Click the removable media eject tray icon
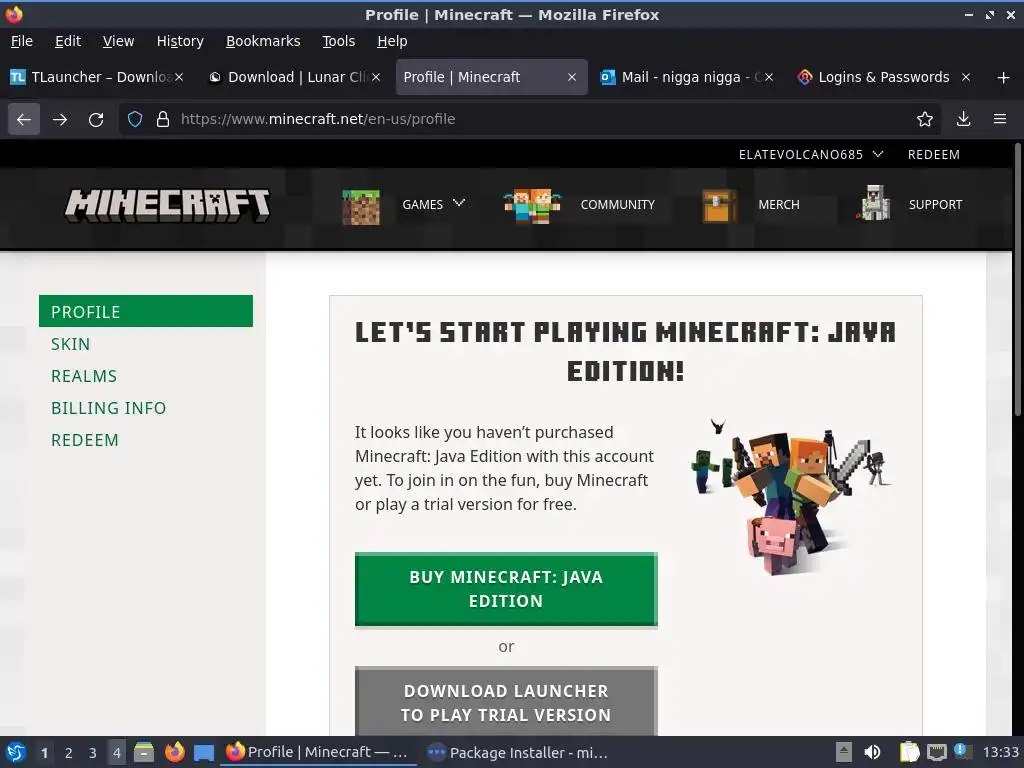This screenshot has width=1024, height=768. (844, 752)
